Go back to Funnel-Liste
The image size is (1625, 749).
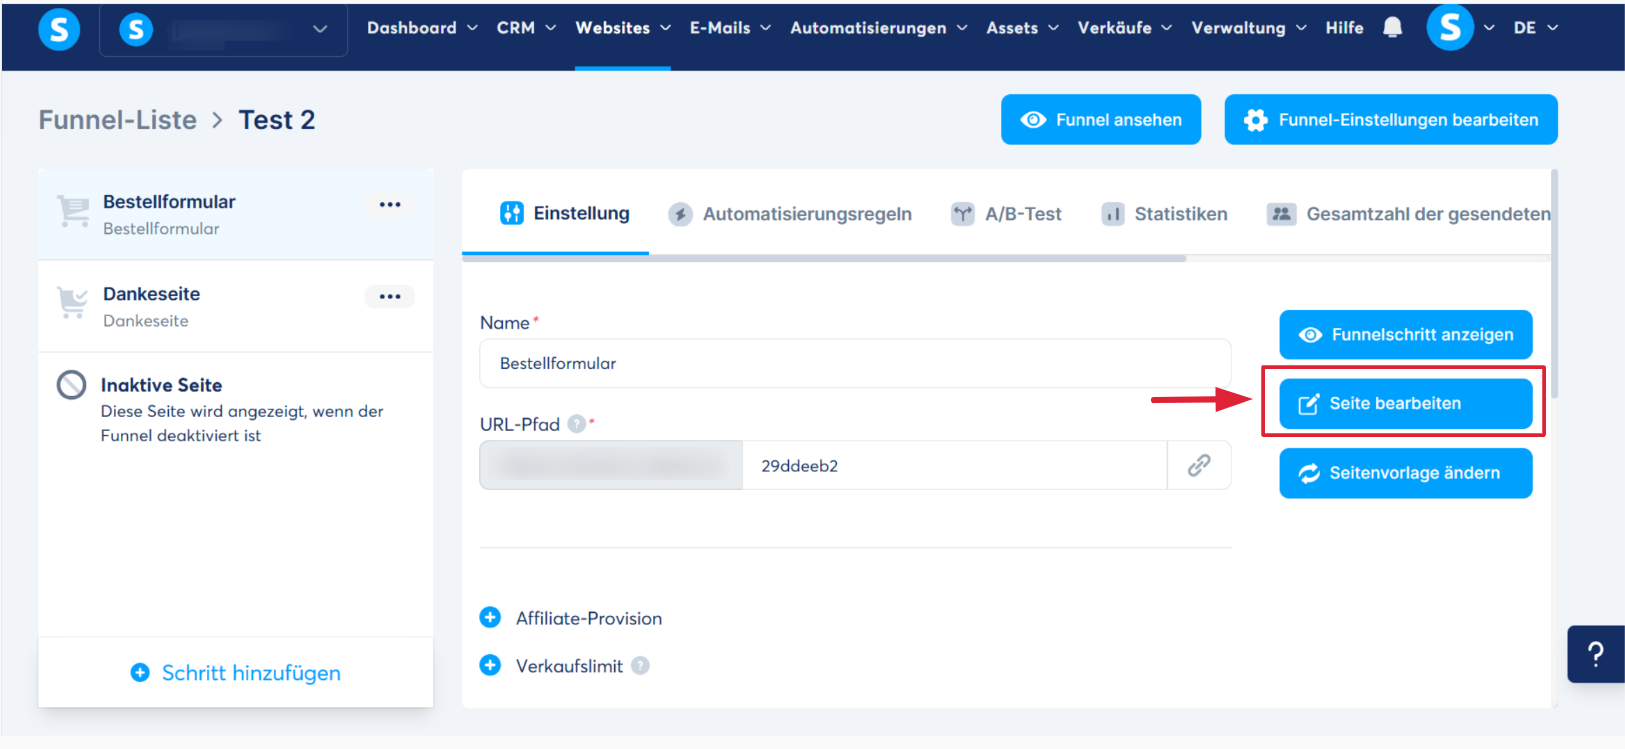point(118,120)
